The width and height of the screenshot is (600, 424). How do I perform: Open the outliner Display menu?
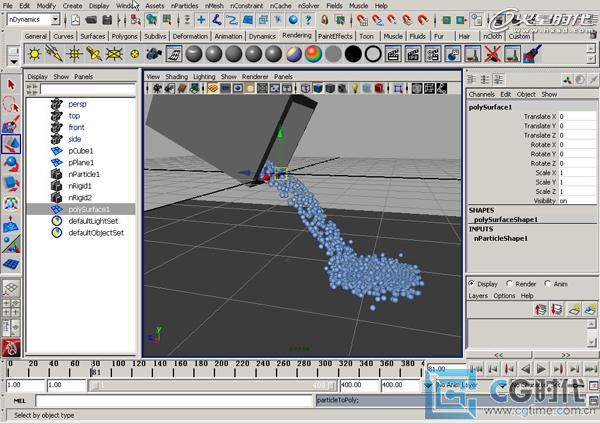[x=37, y=77]
